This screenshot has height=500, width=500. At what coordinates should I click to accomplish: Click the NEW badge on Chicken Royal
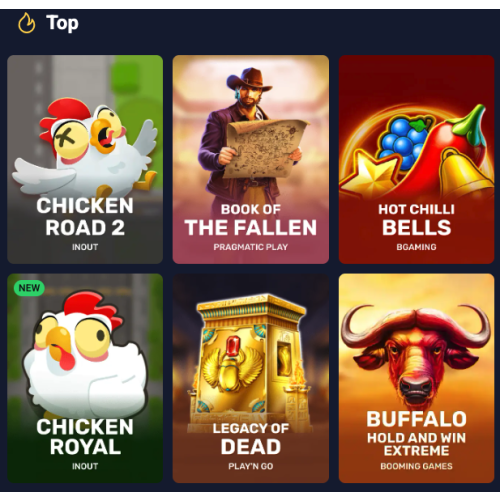[29, 288]
